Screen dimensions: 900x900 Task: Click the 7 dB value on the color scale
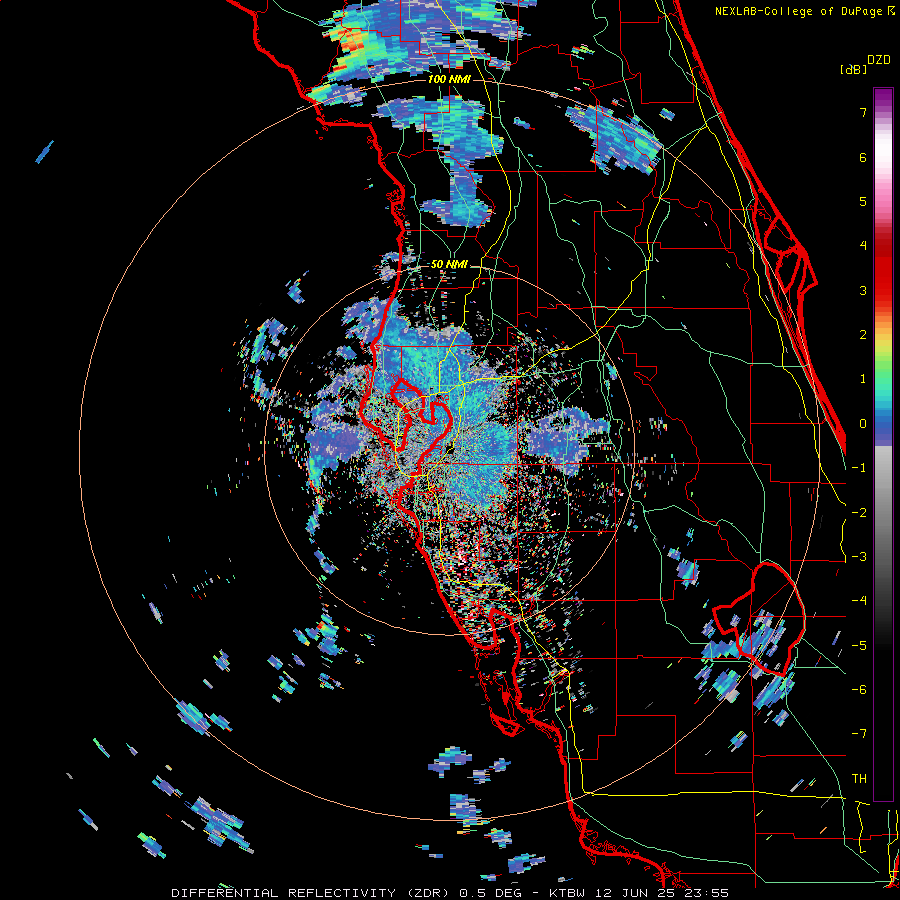[x=863, y=112]
